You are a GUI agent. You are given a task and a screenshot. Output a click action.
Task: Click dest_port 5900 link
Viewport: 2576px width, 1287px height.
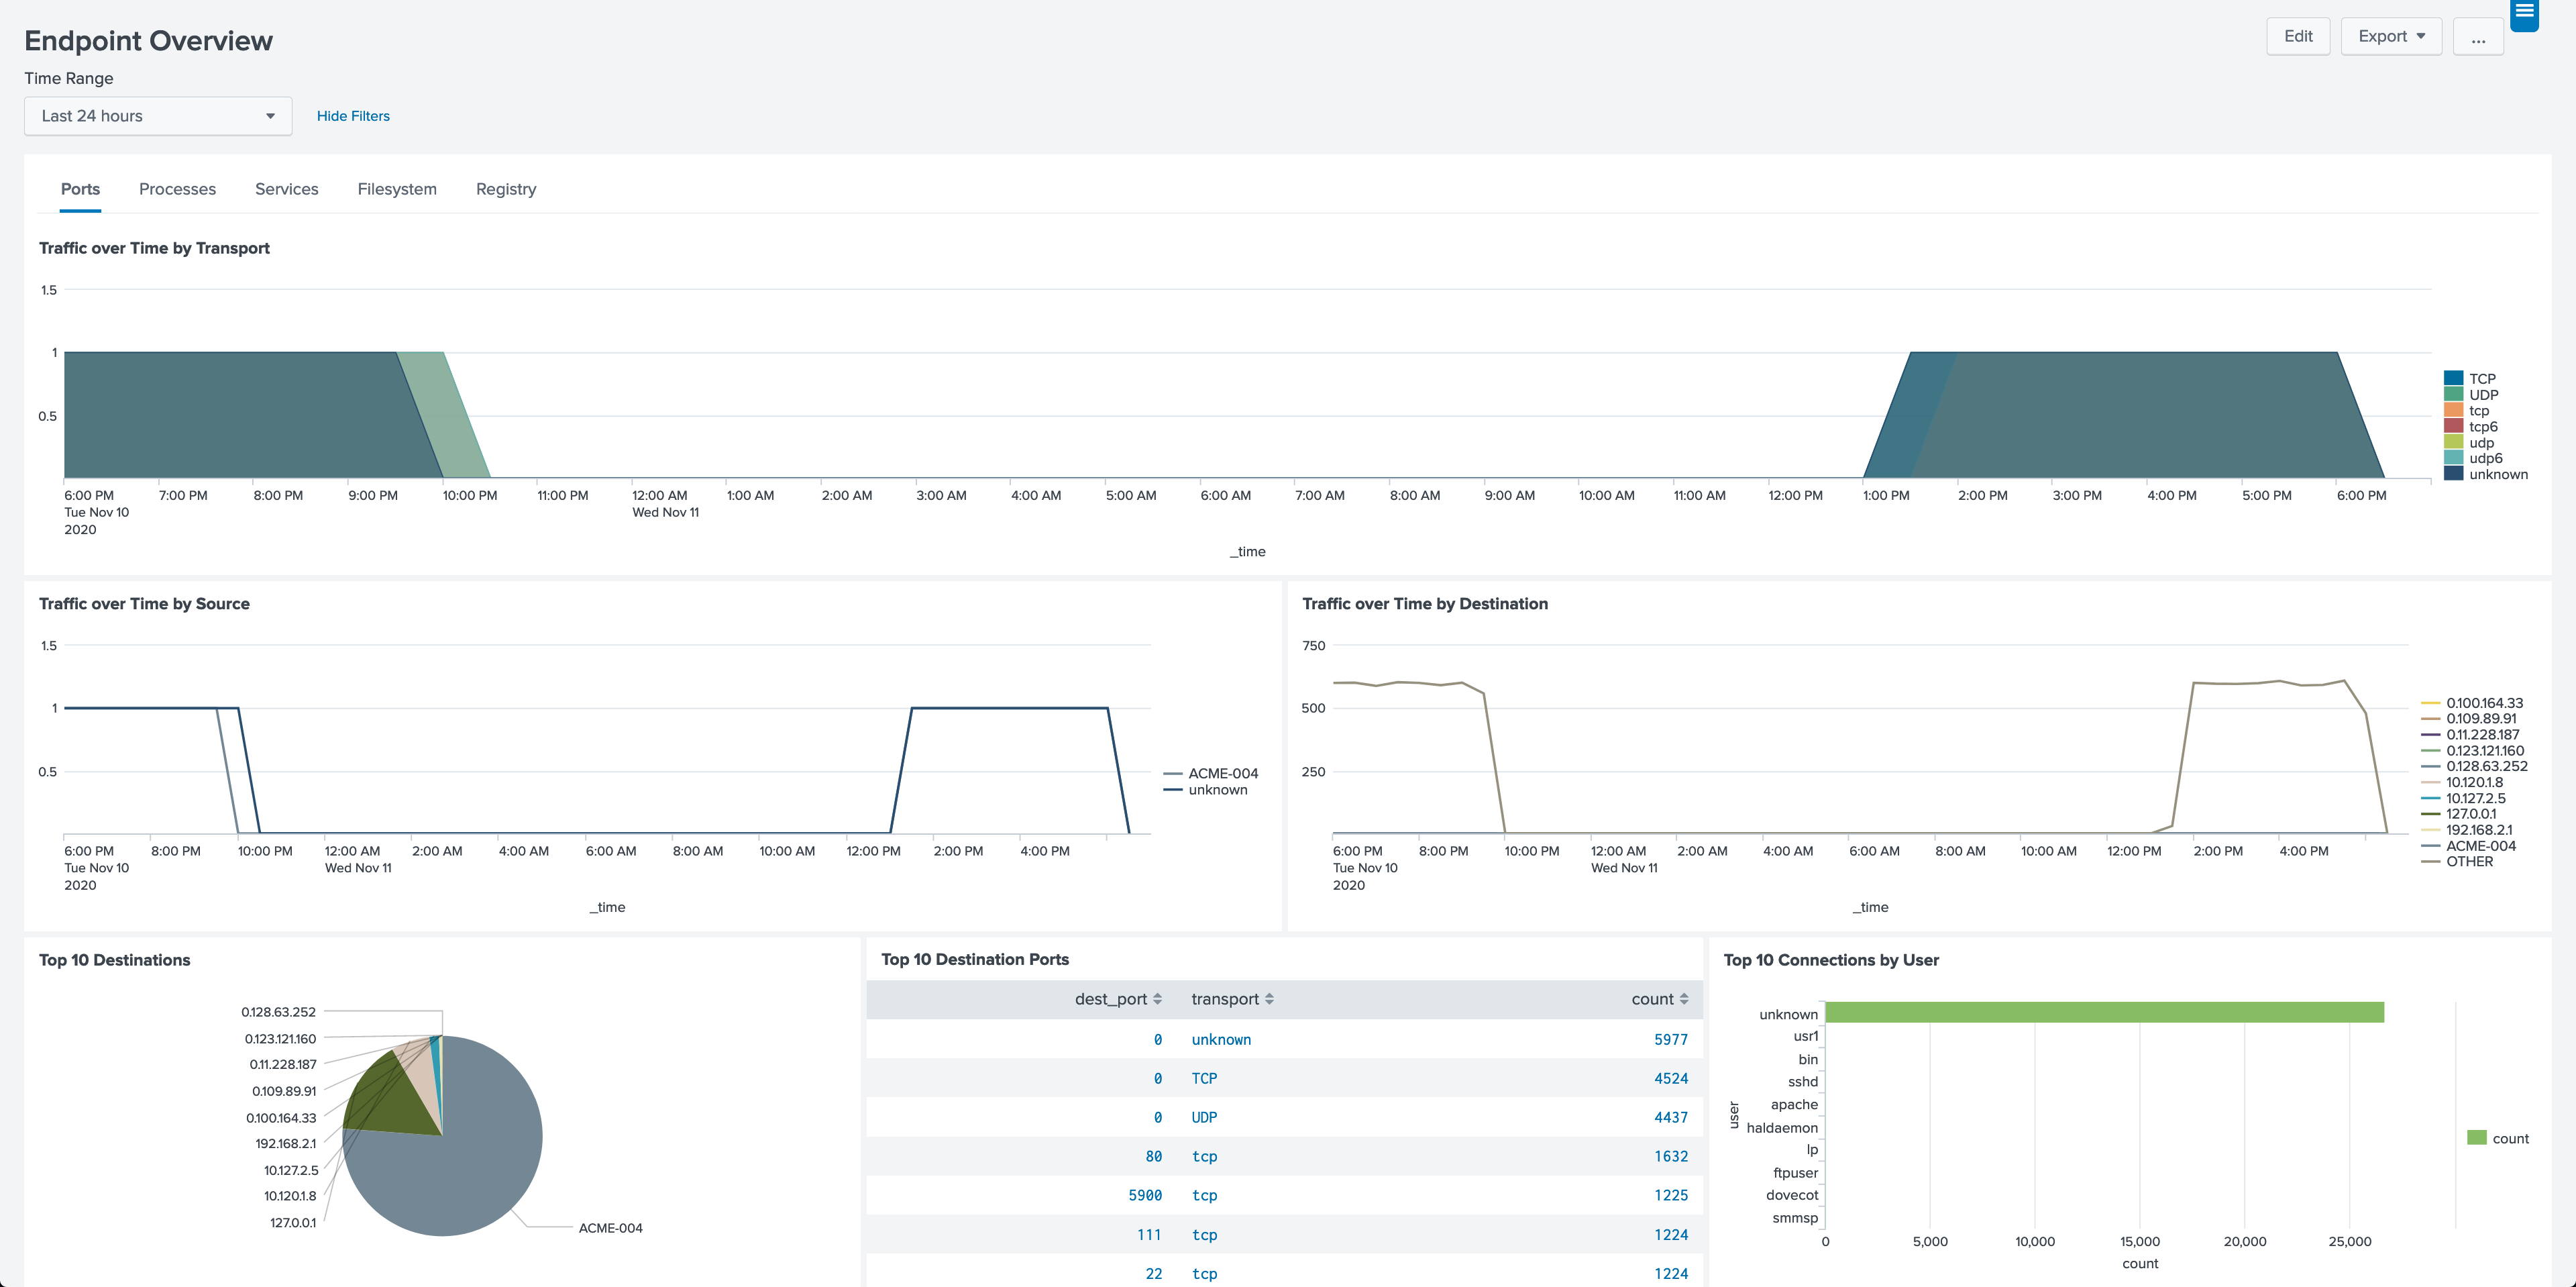[x=1145, y=1196]
